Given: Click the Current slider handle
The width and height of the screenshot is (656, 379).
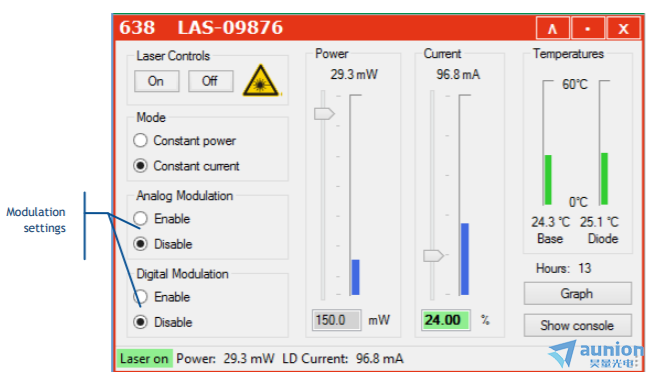Looking at the screenshot, I should click(x=433, y=255).
